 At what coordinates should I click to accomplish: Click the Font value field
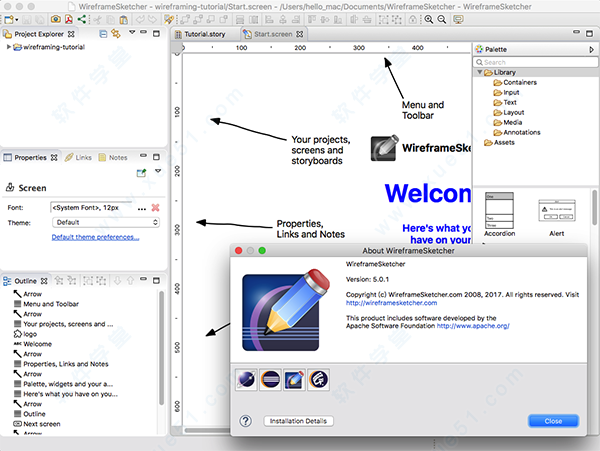pyautogui.click(x=92, y=207)
